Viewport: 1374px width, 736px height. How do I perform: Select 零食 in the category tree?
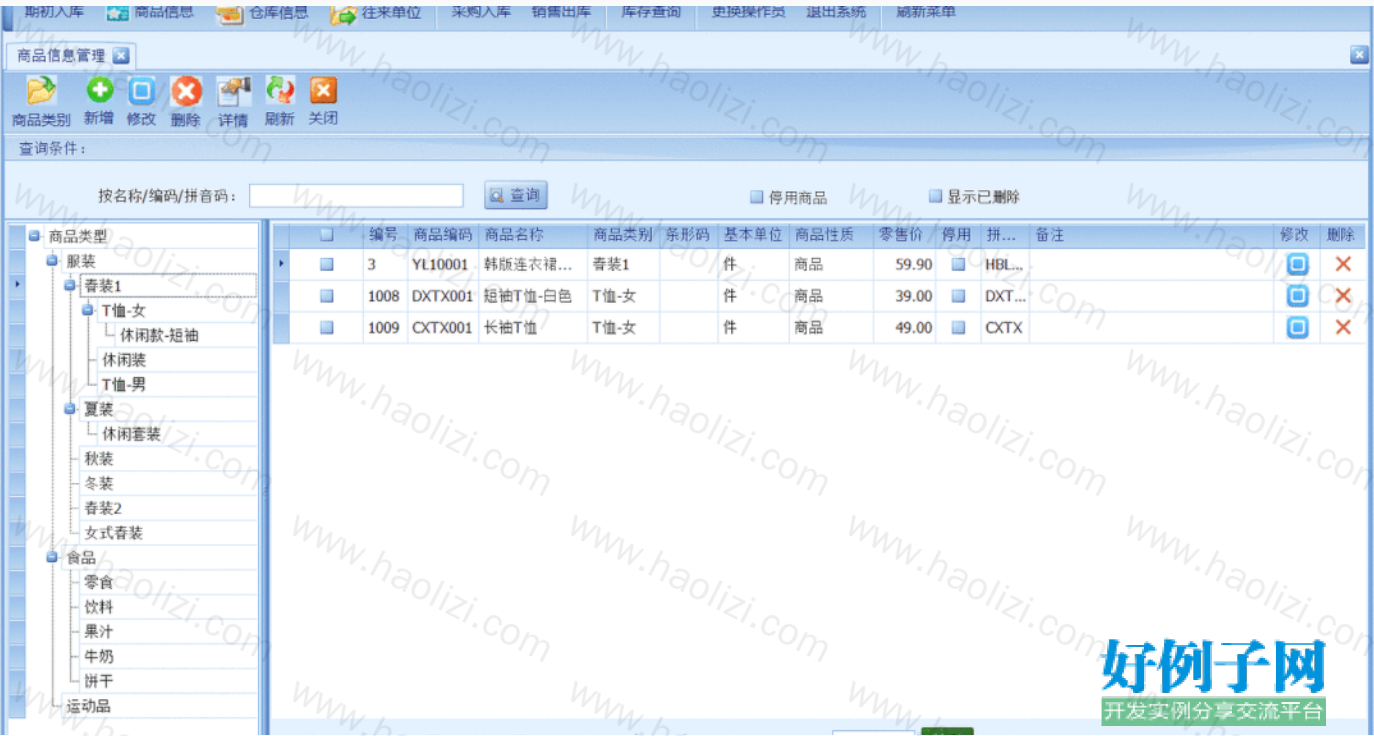tap(99, 582)
